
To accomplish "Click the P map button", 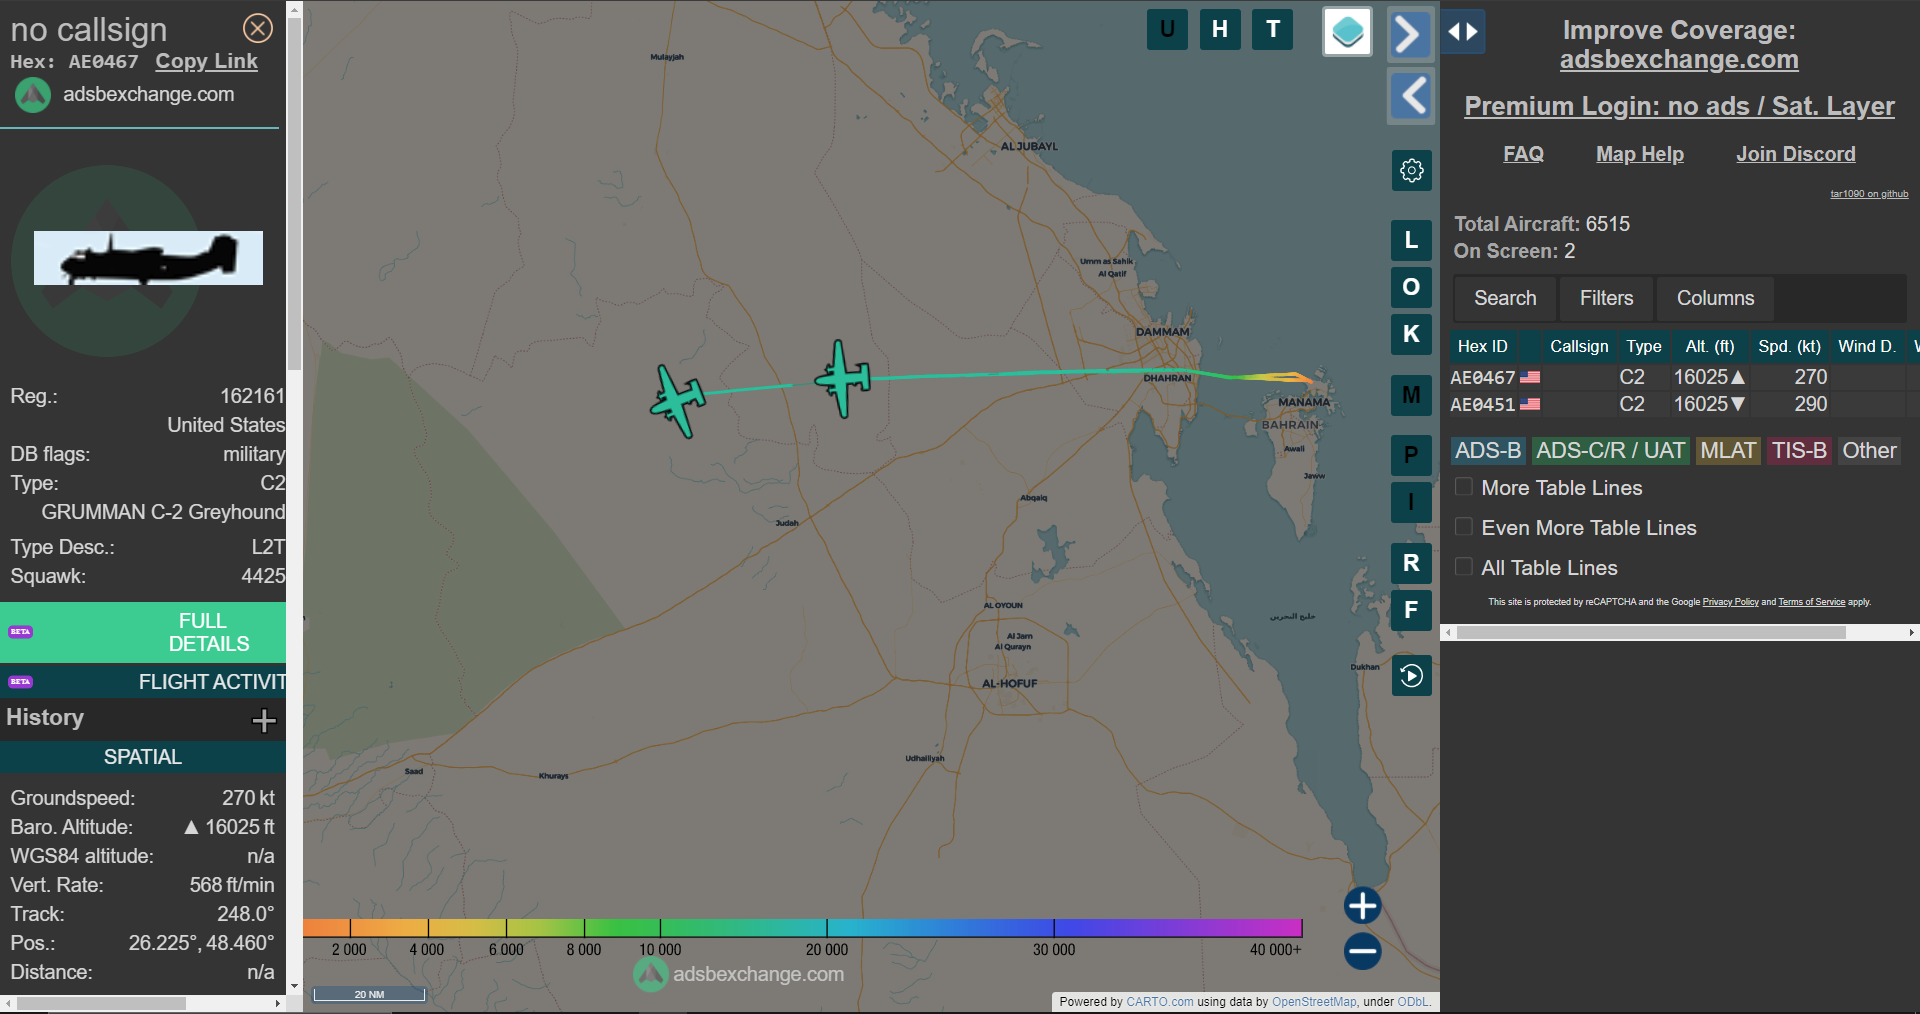I will pyautogui.click(x=1411, y=455).
